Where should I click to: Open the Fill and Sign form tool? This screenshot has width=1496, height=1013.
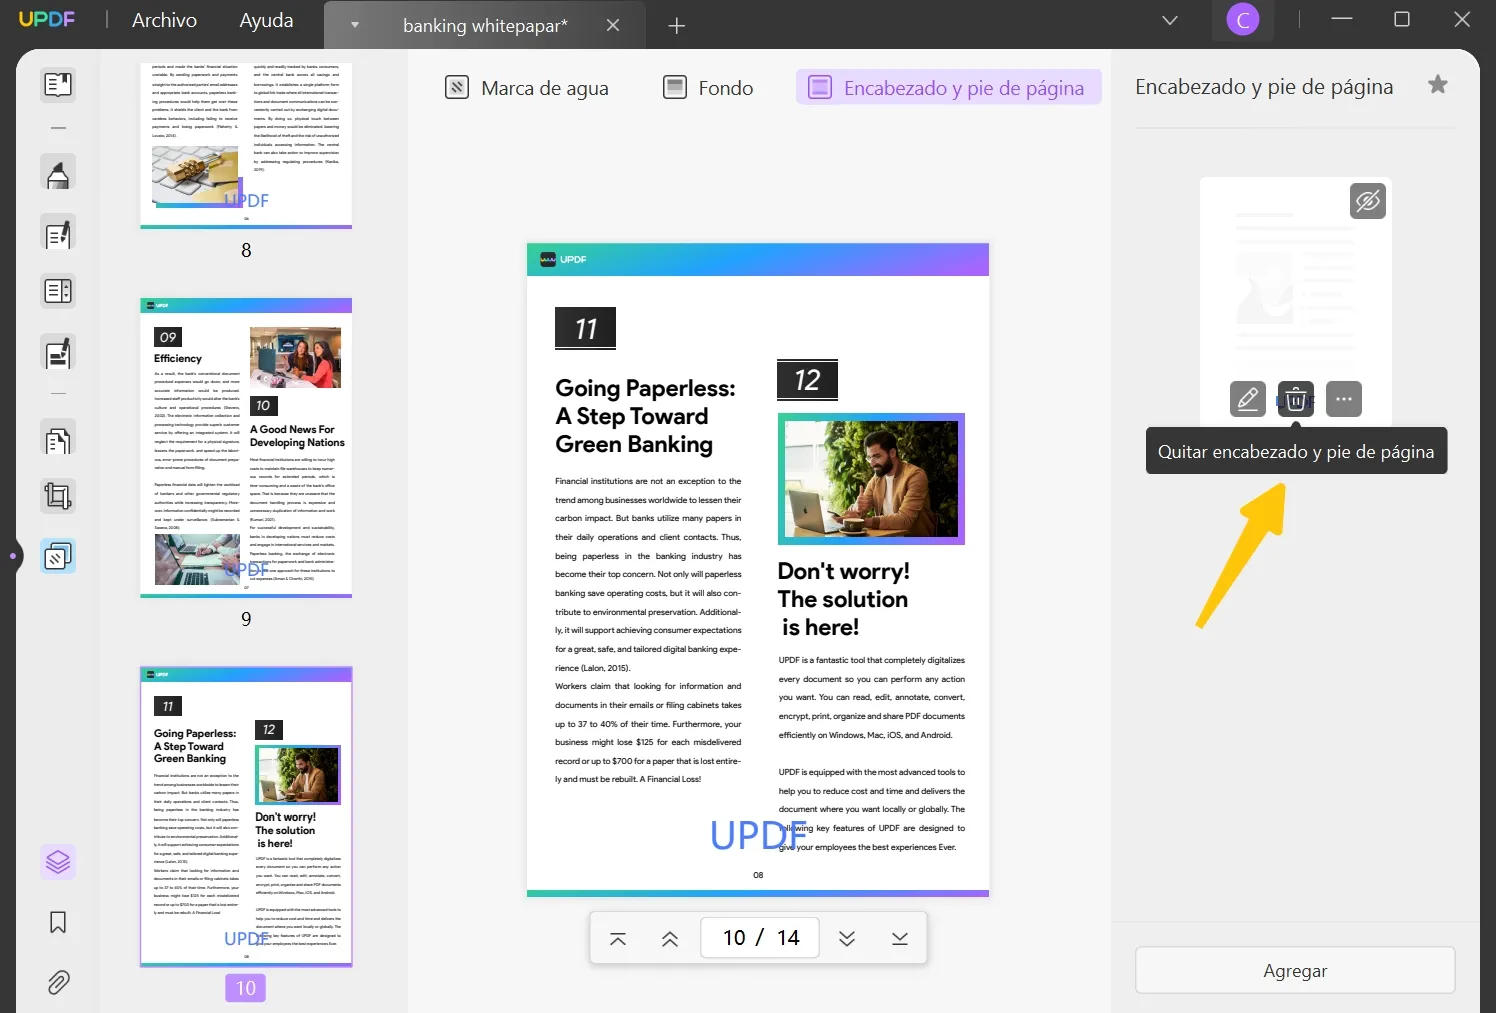58,353
